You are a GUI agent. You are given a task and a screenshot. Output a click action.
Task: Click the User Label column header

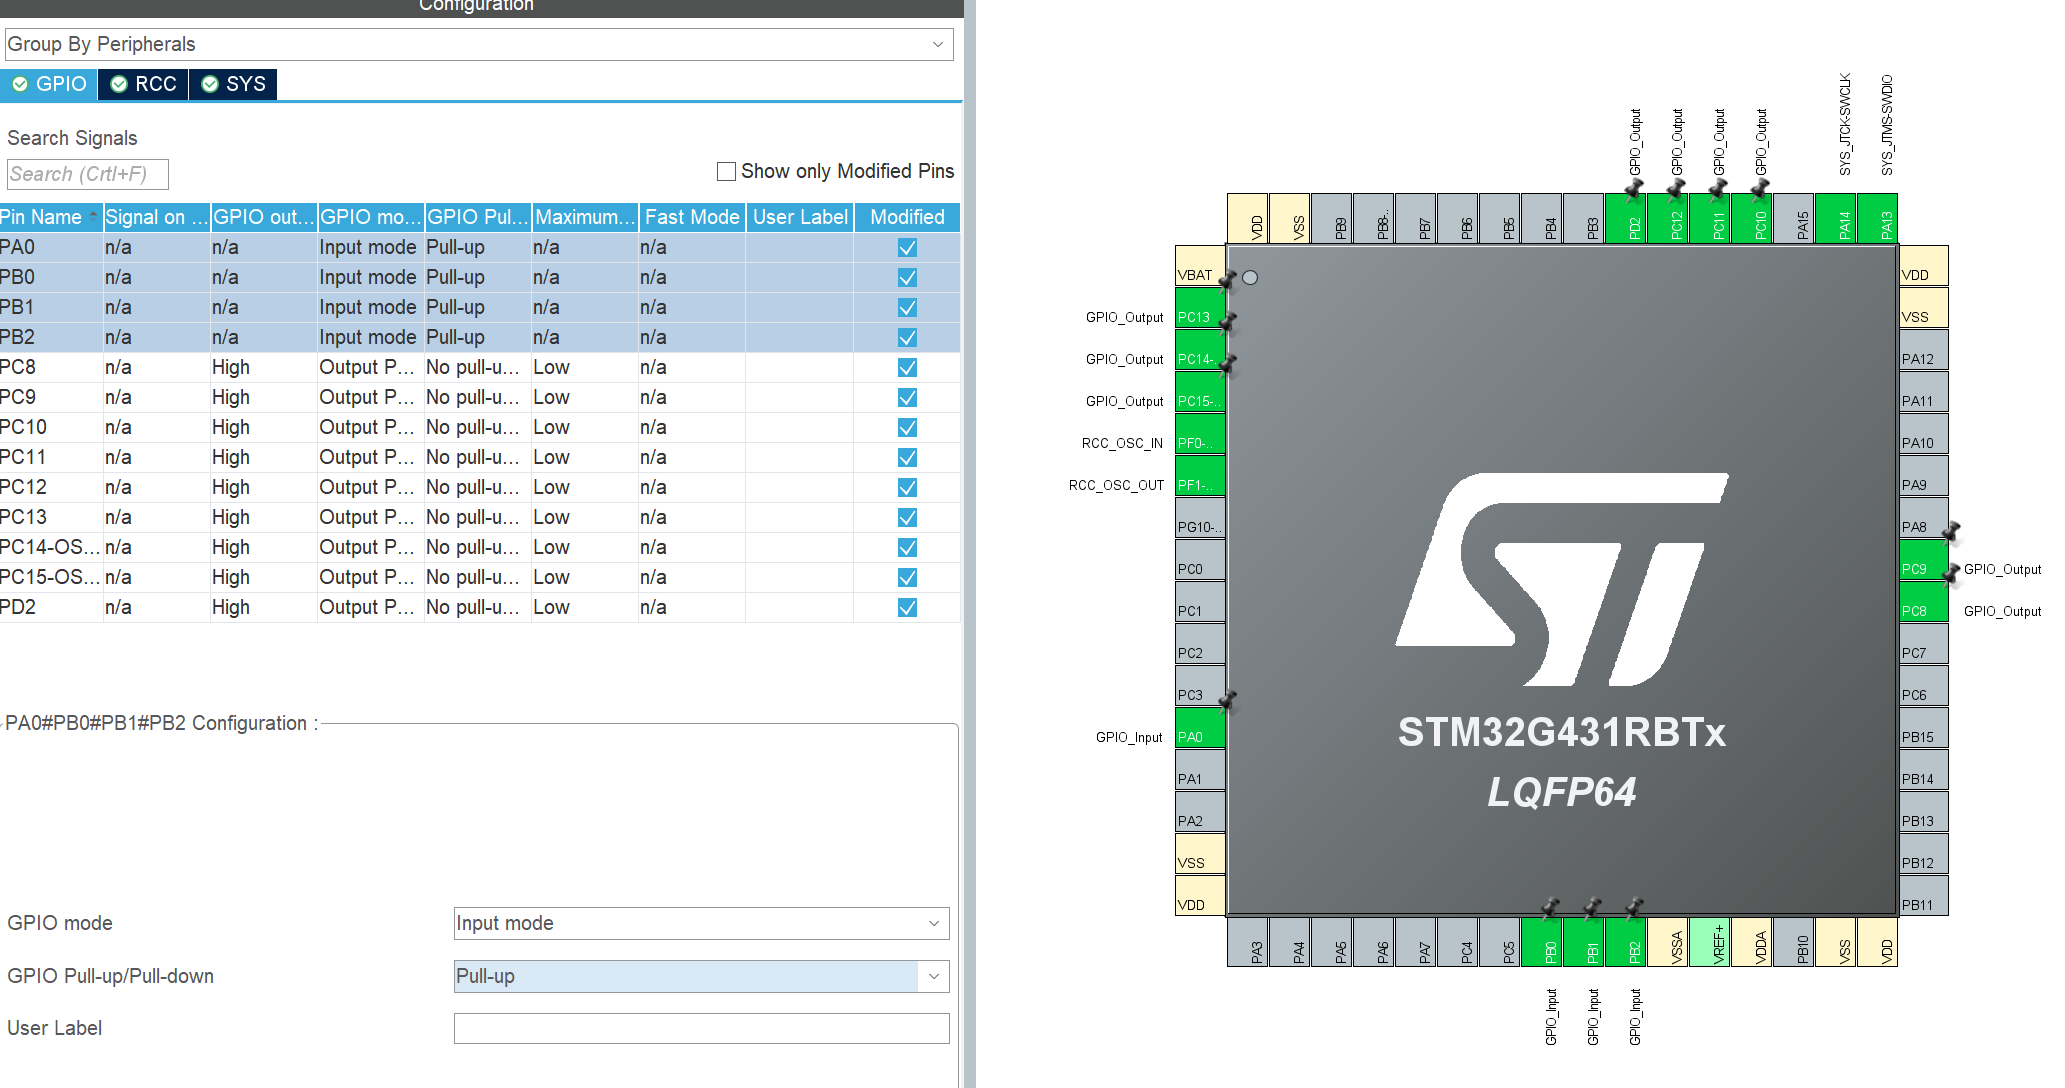point(799,217)
